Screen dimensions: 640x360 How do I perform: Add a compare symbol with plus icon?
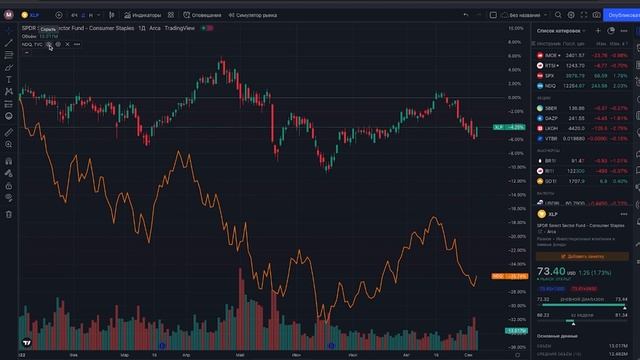point(59,15)
